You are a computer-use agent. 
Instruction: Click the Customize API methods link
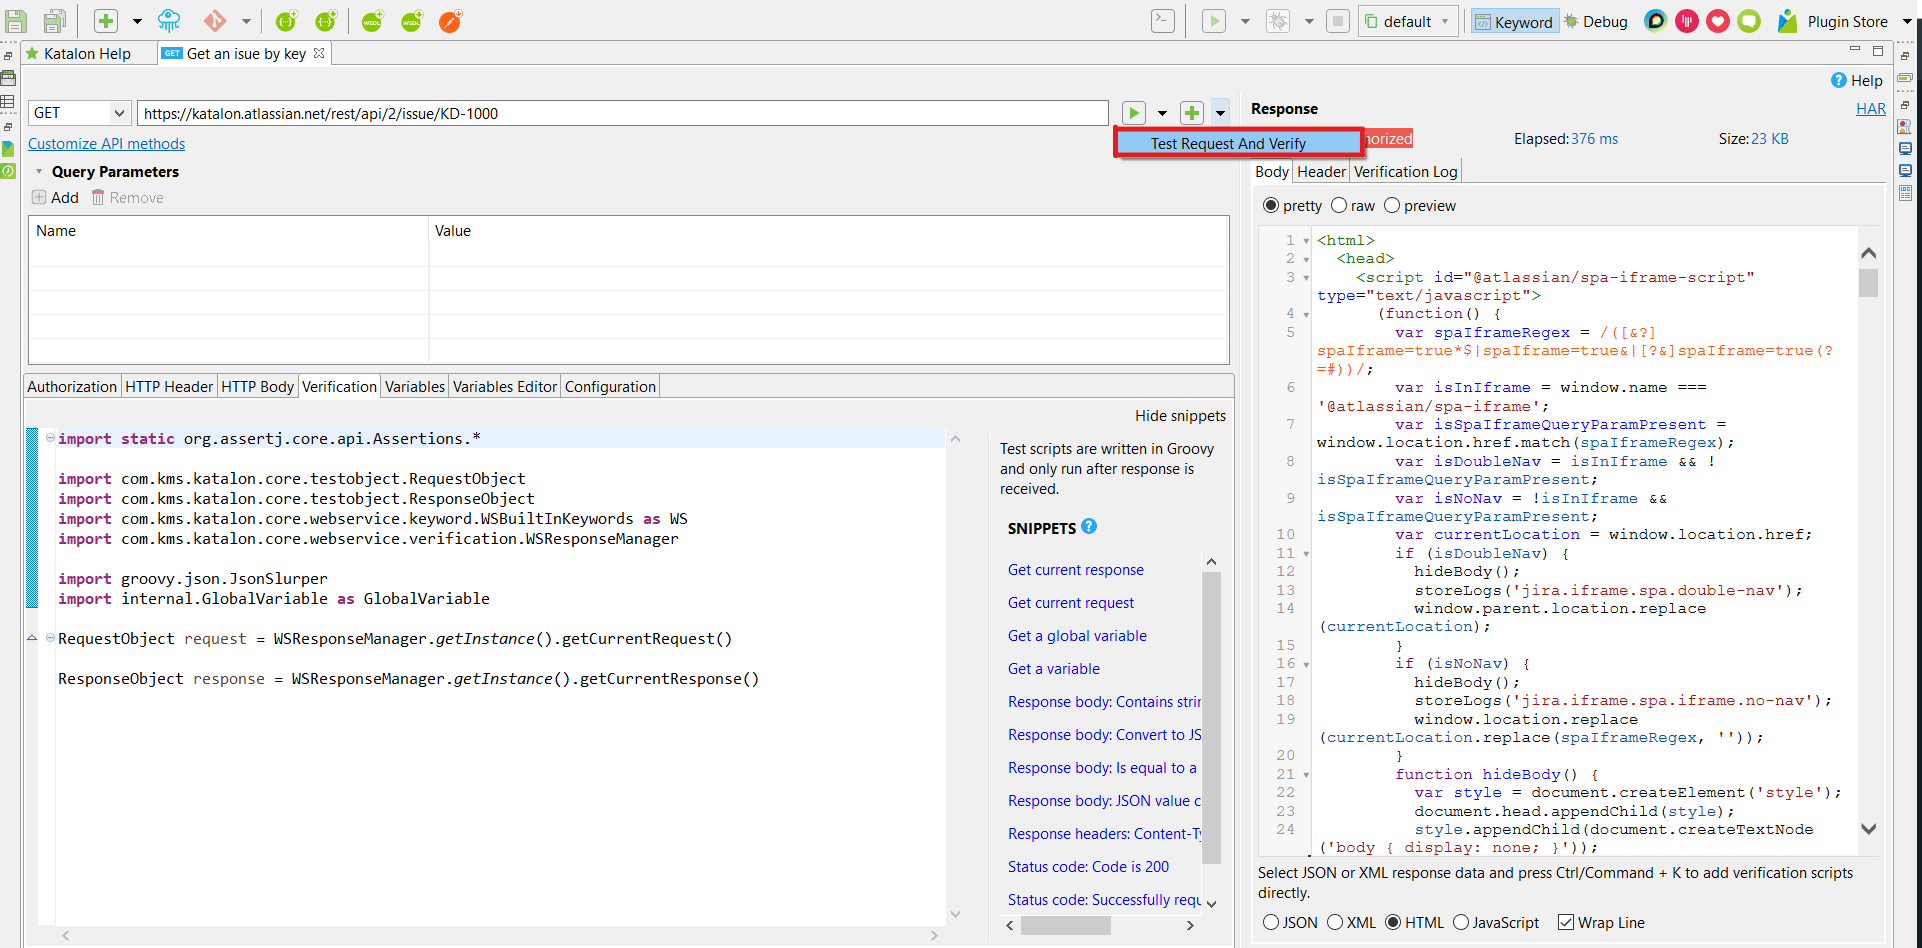[106, 144]
